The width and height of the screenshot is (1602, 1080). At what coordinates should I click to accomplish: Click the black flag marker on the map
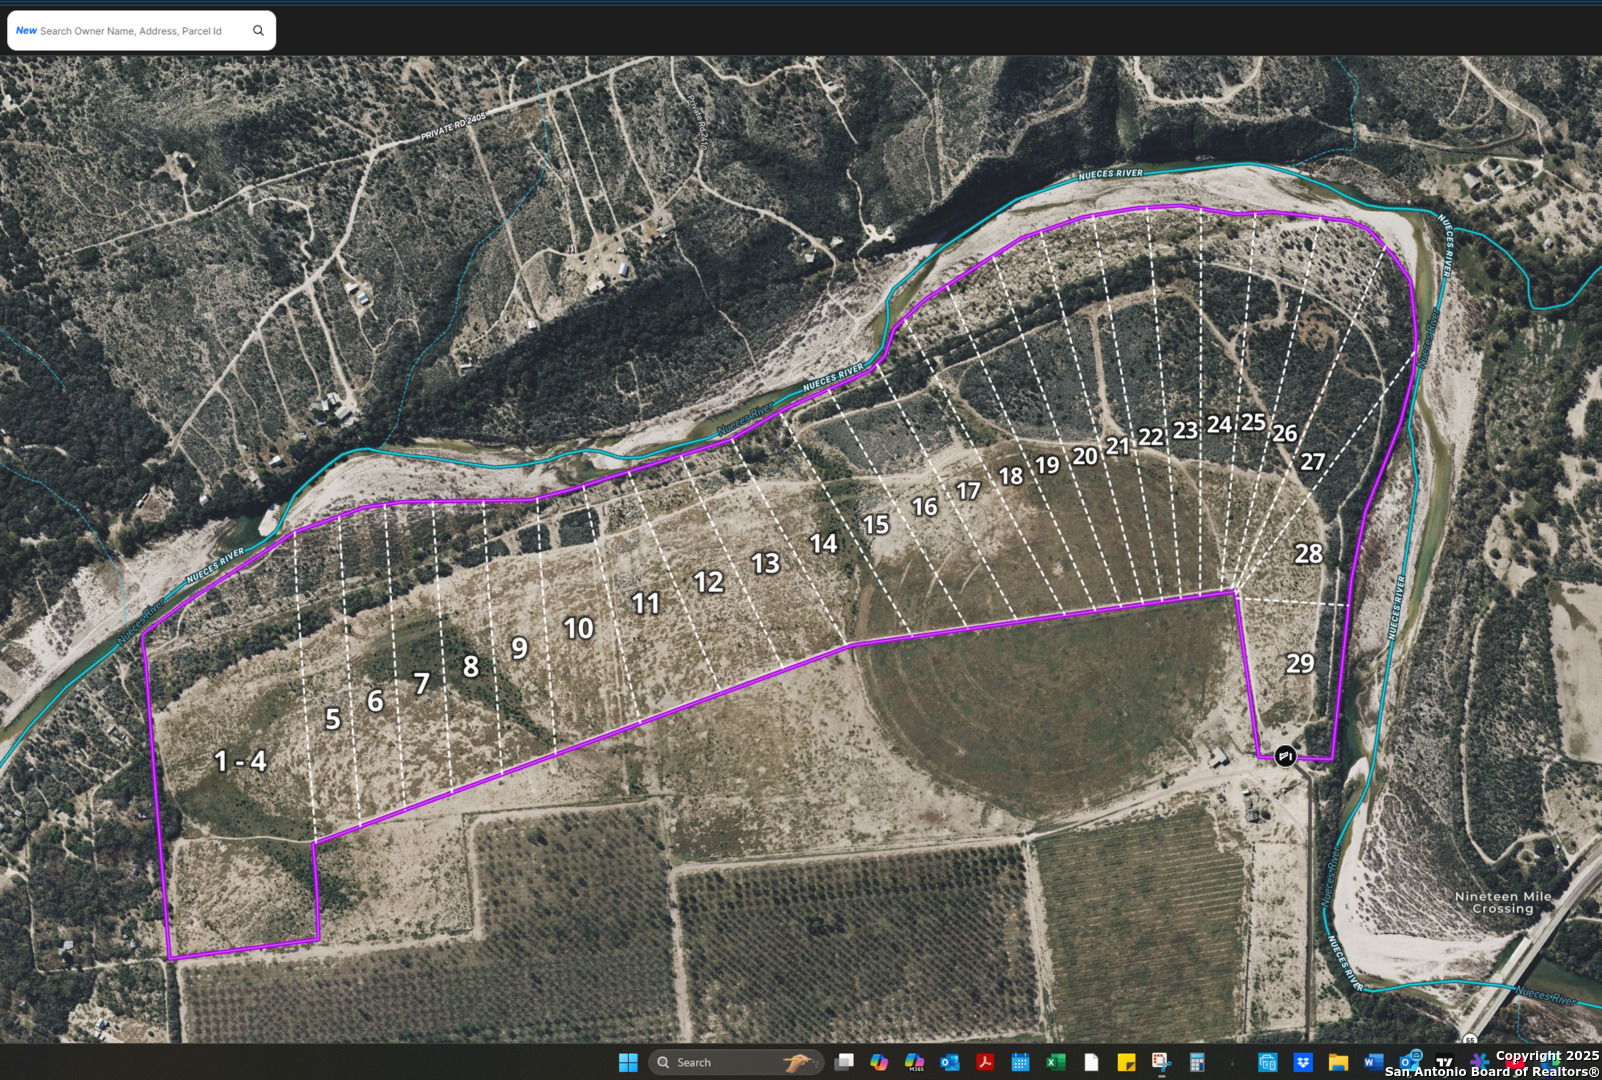point(1285,756)
